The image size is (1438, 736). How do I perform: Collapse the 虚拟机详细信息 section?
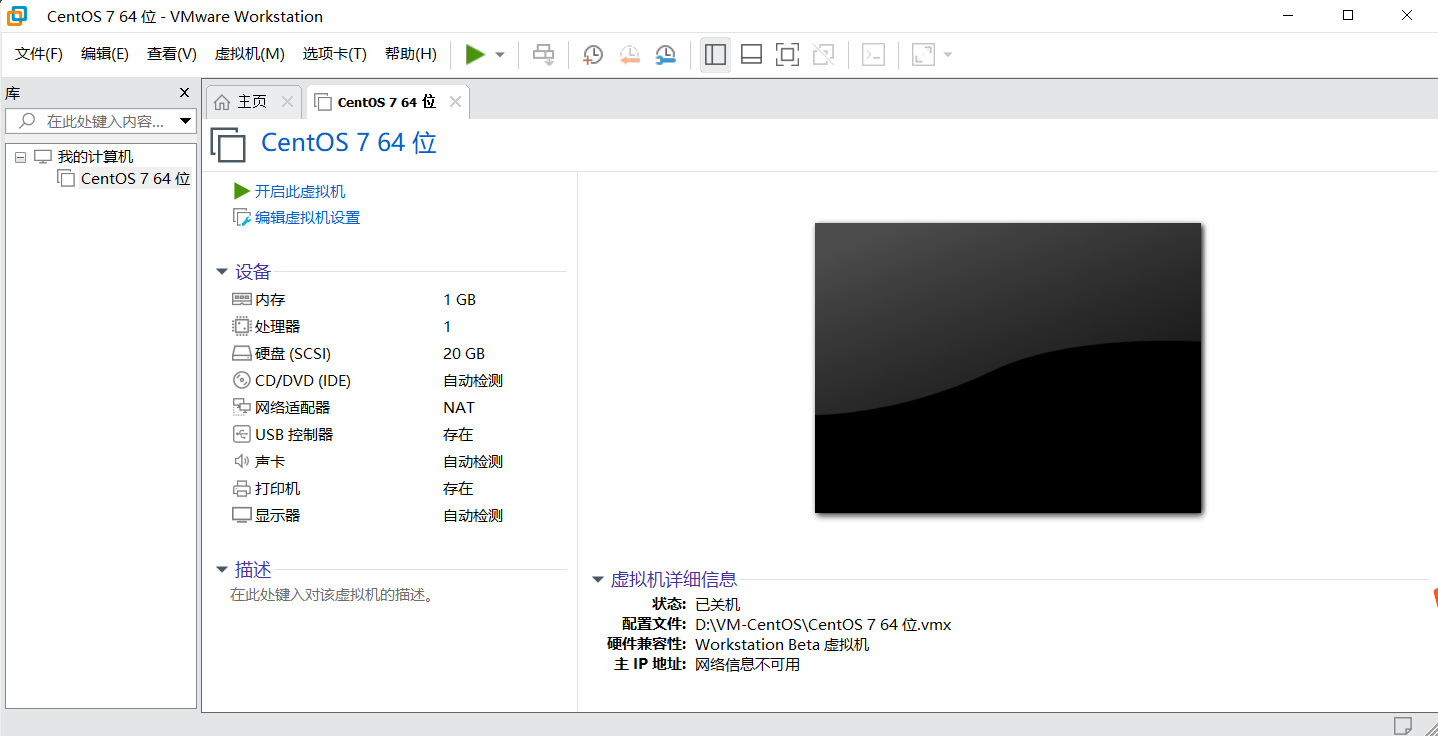pyautogui.click(x=597, y=579)
